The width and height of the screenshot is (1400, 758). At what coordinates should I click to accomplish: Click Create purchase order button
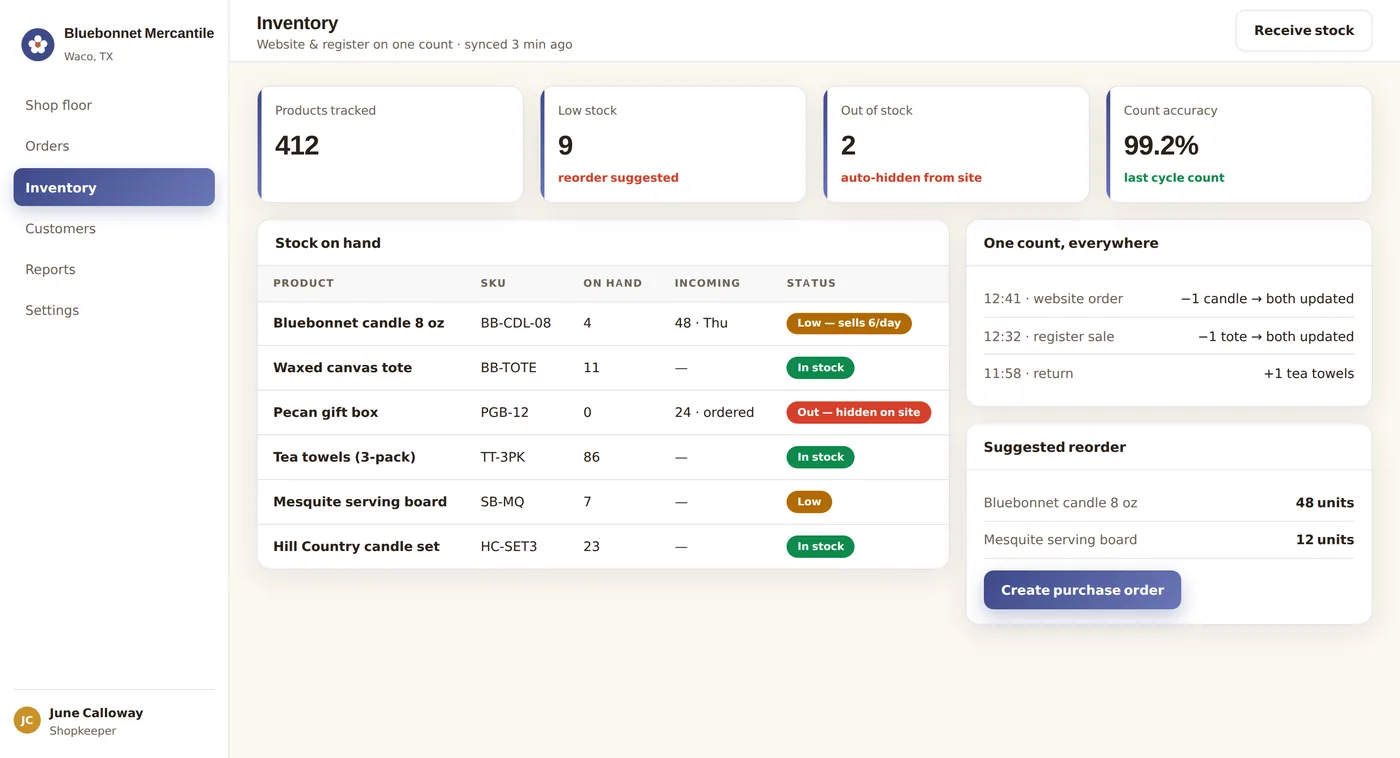pyautogui.click(x=1082, y=590)
